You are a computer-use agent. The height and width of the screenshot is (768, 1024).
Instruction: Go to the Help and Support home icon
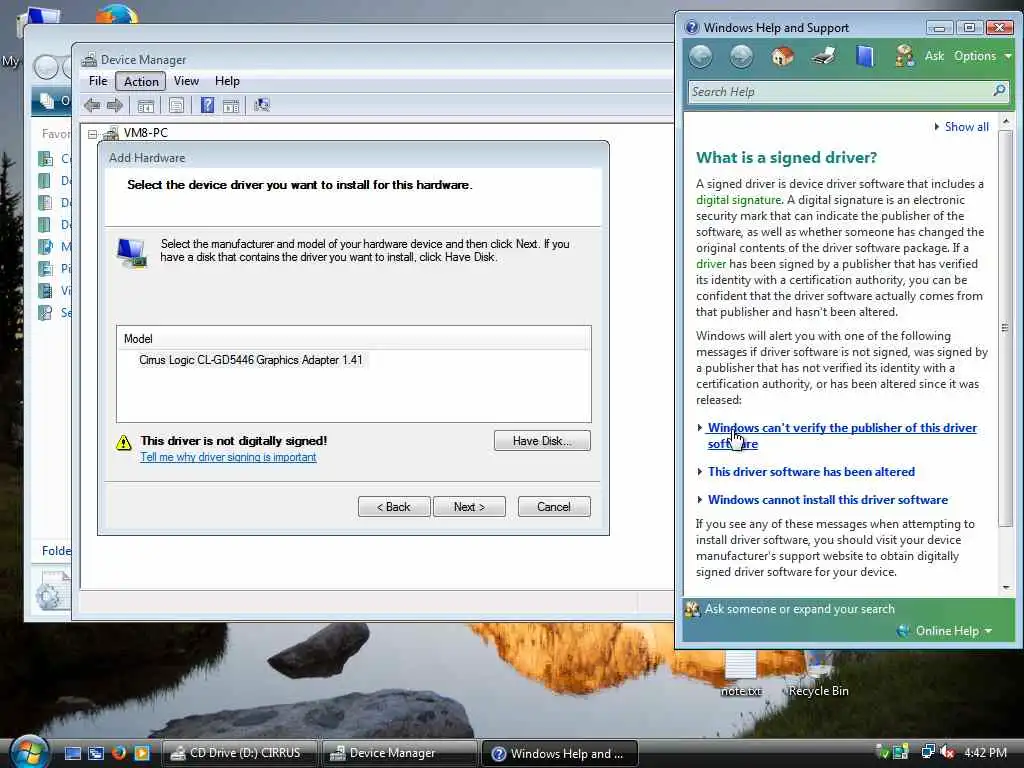tap(782, 57)
